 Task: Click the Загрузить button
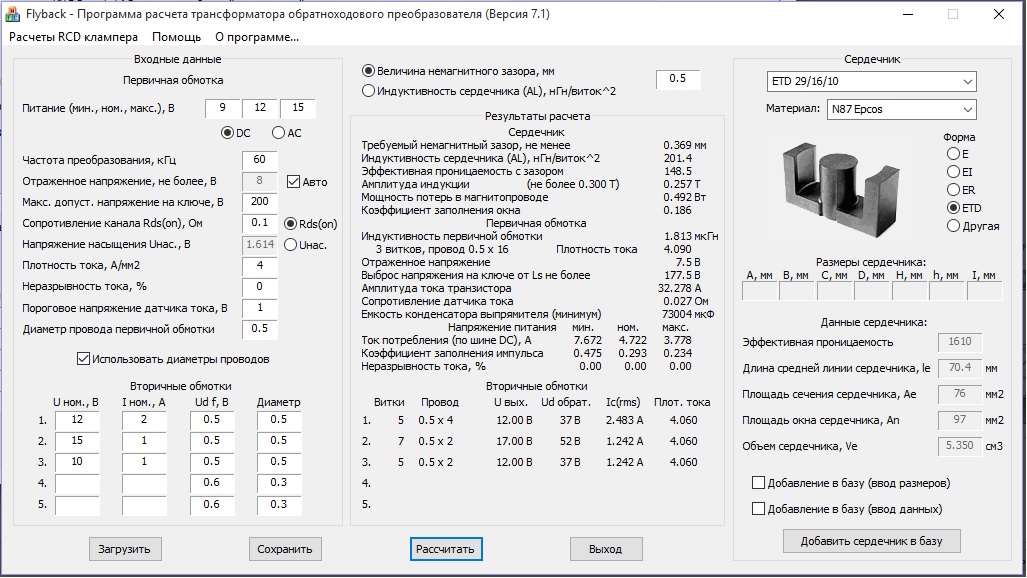(124, 549)
